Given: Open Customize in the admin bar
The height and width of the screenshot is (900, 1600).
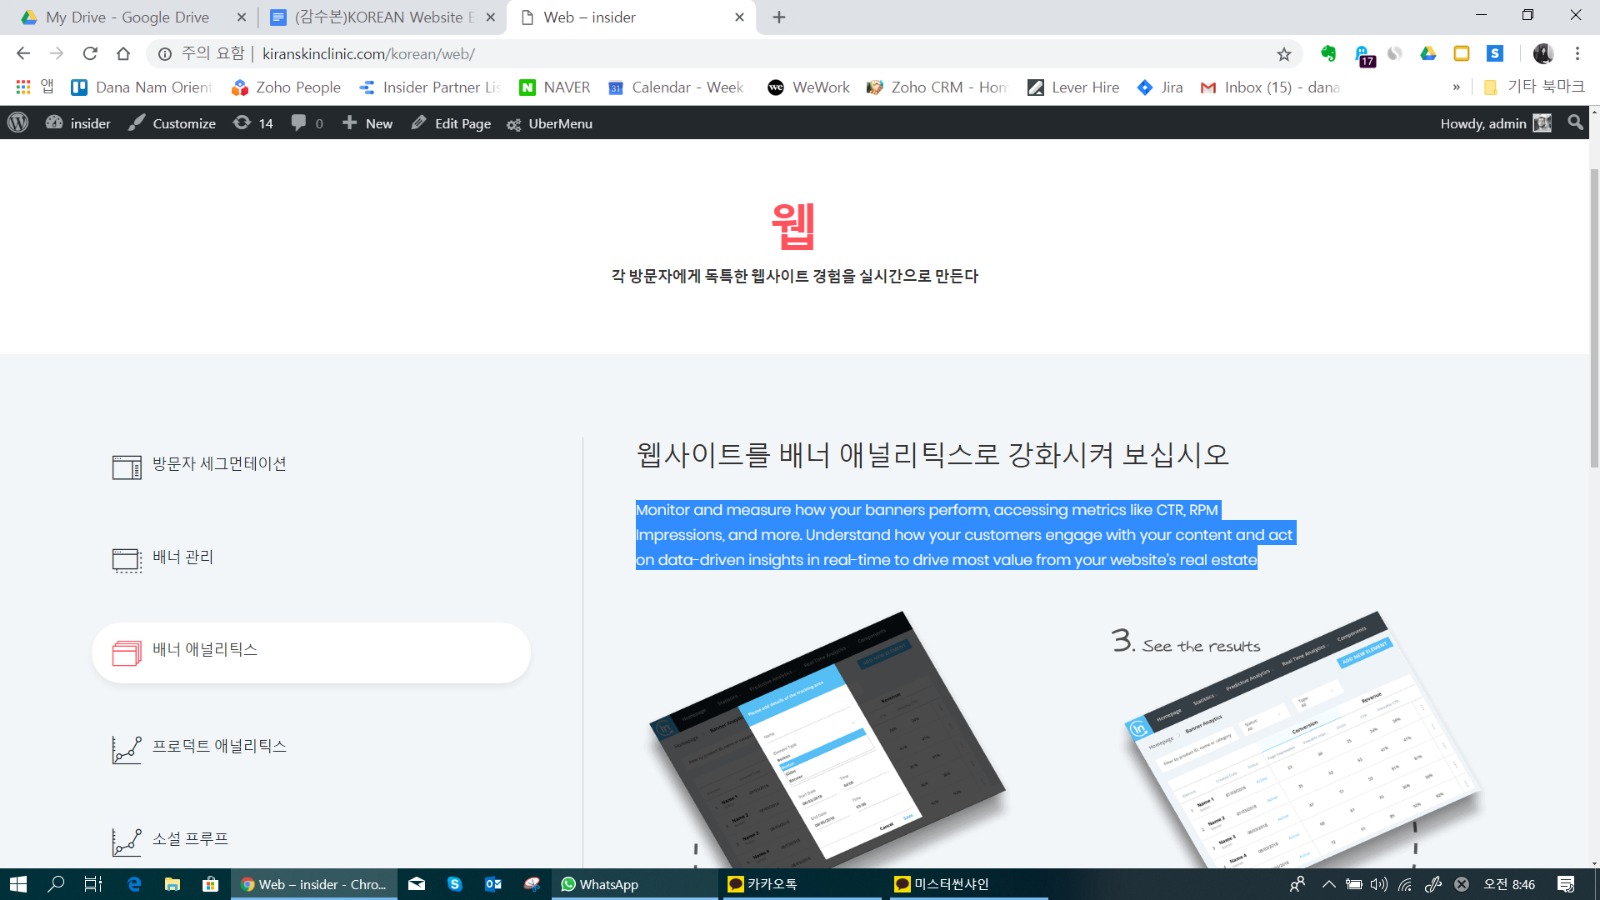Looking at the screenshot, I should point(172,123).
